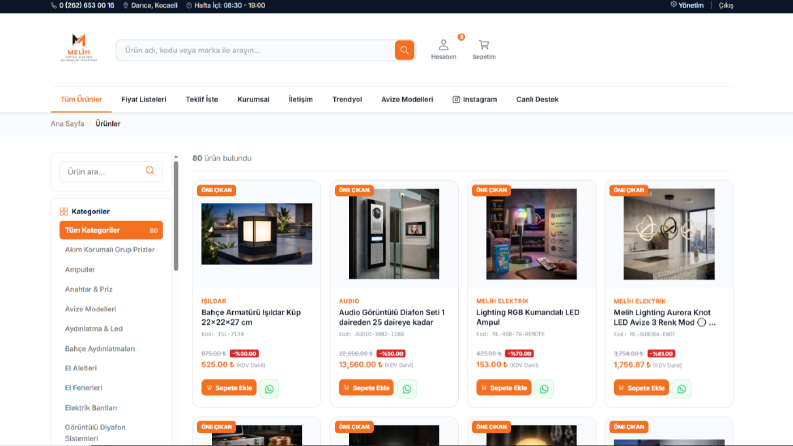
Task: Open the Kurumsal menu item
Action: (253, 99)
